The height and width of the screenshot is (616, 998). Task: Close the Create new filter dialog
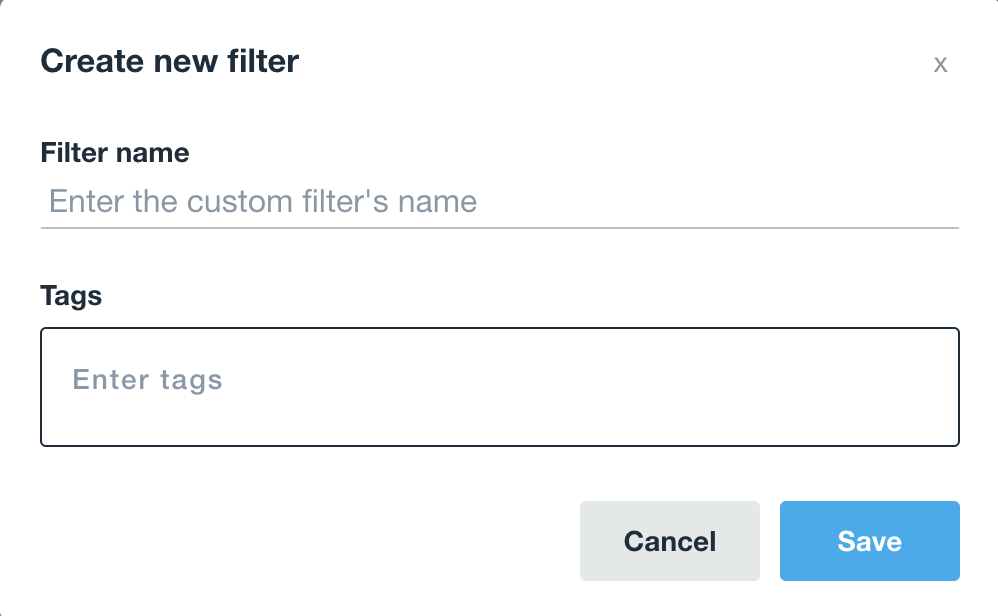point(940,65)
